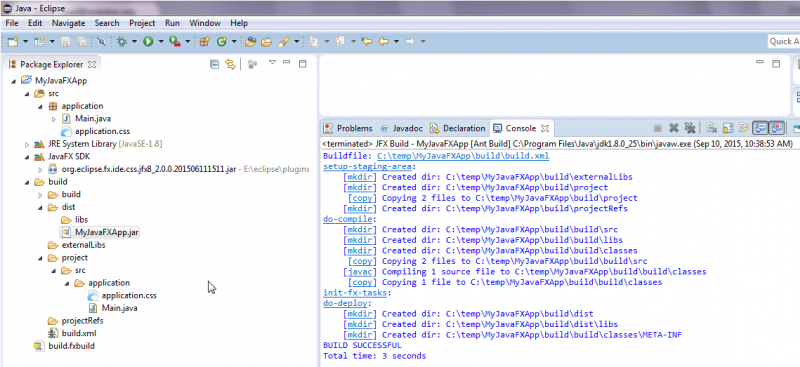Click the New Java Class icon
This screenshot has height=367, width=800.
[x=221, y=42]
